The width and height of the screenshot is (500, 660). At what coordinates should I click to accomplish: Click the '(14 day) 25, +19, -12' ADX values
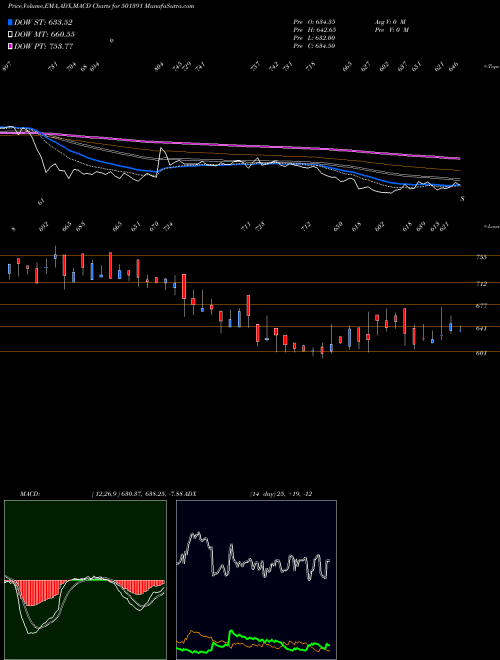[281, 493]
